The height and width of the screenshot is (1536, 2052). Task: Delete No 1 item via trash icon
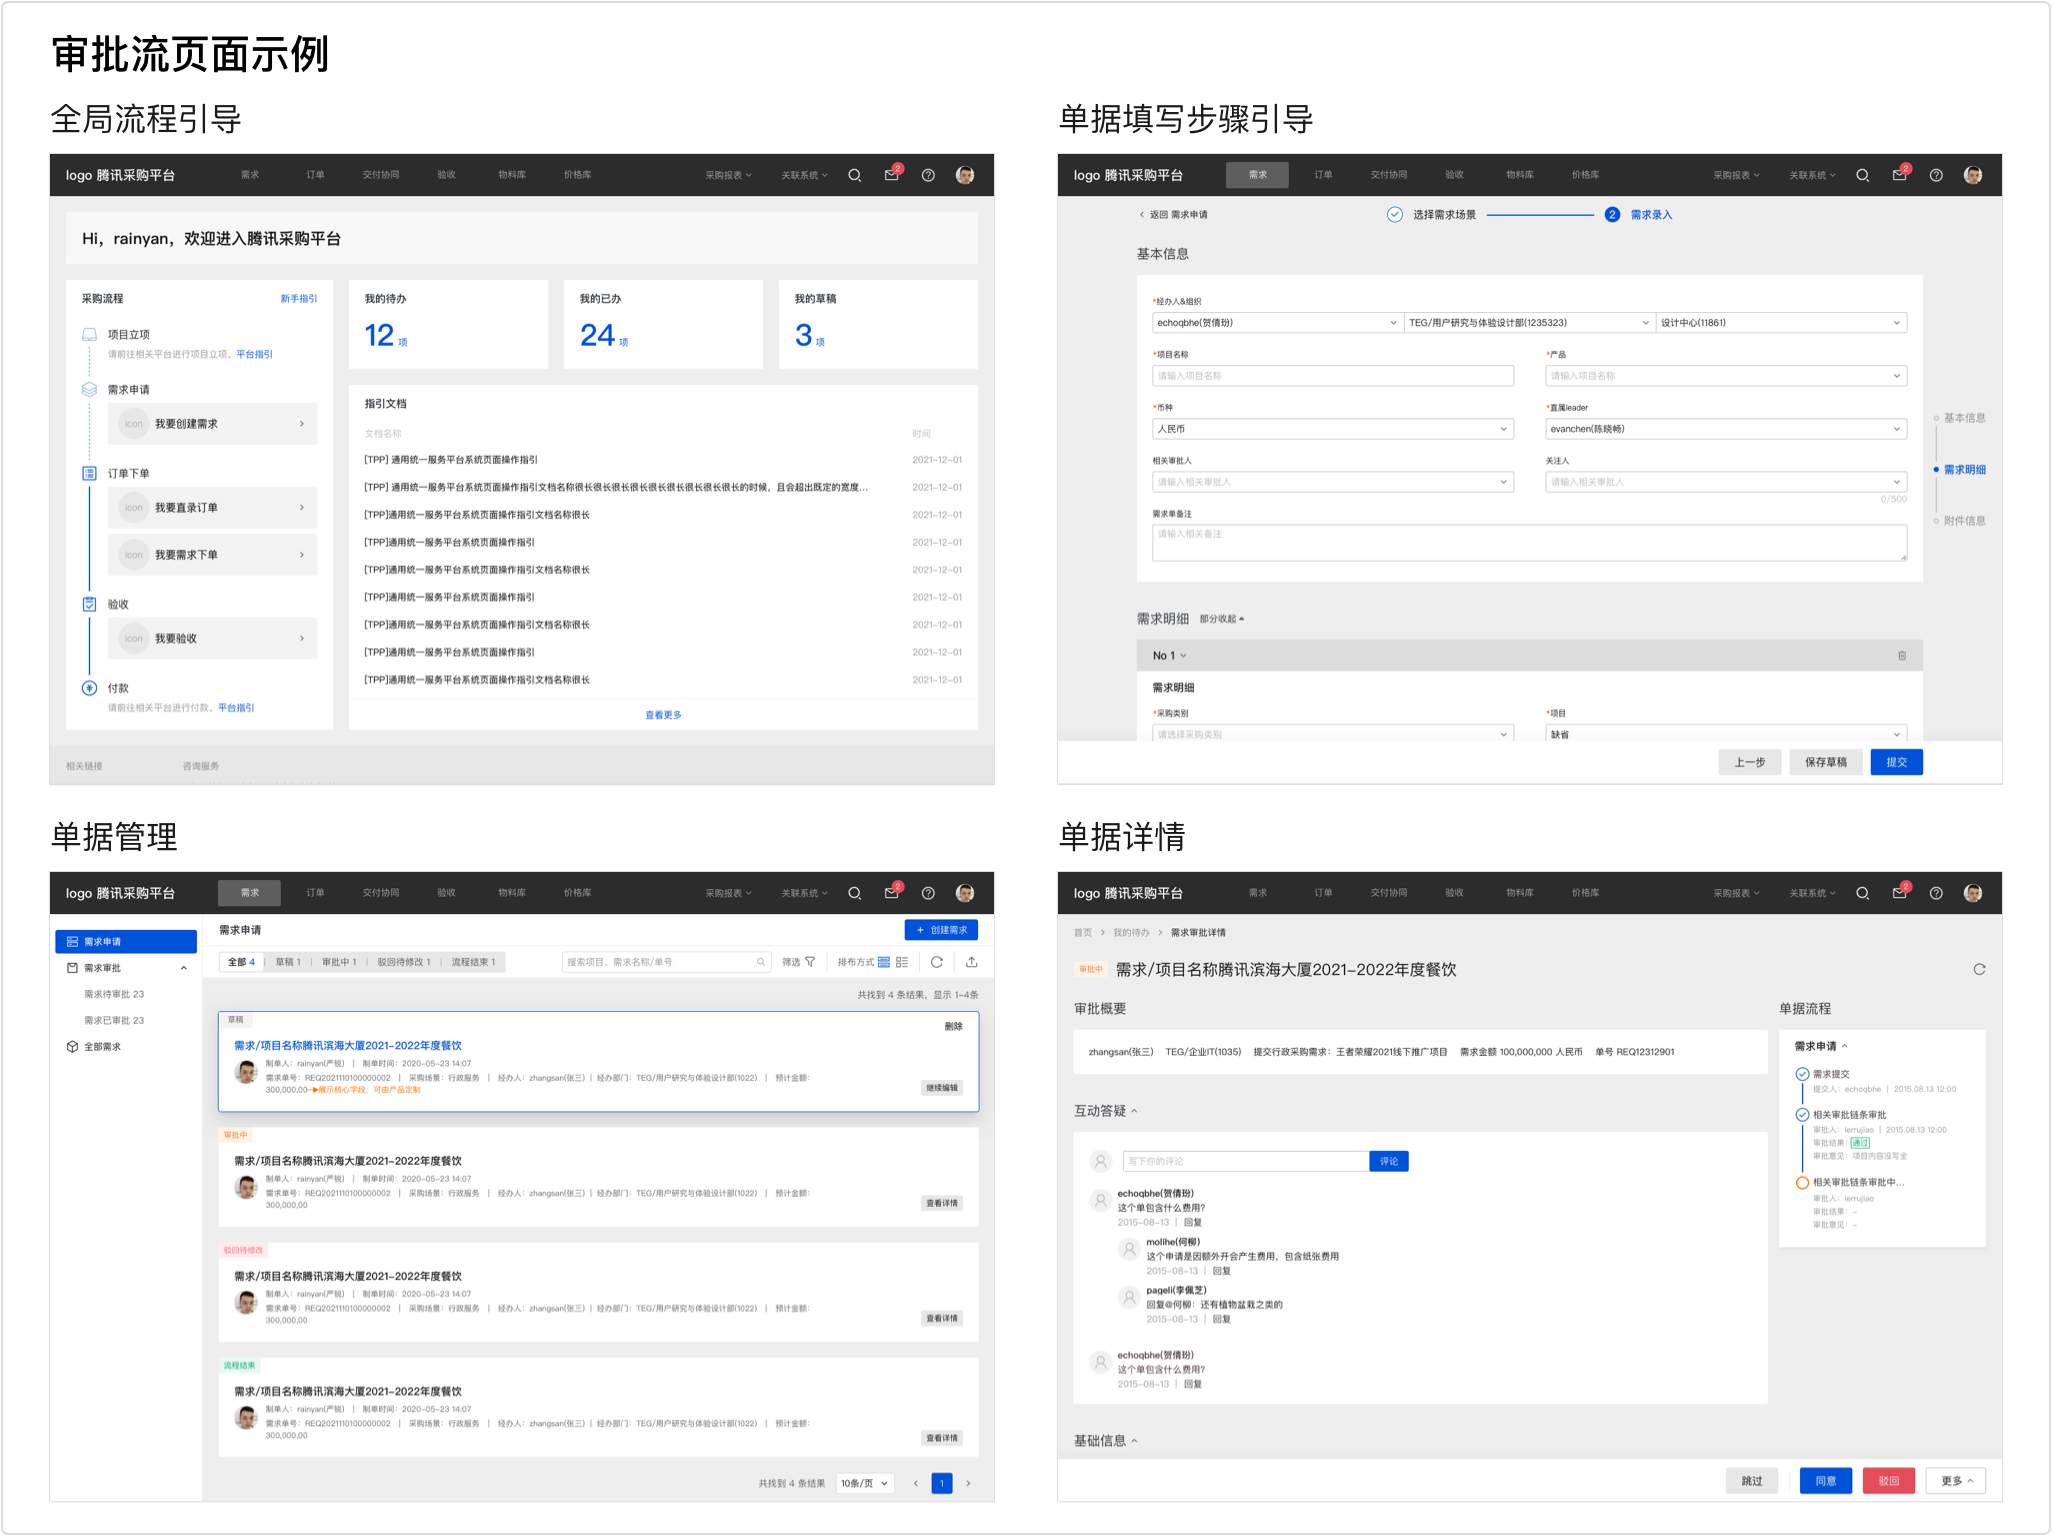point(1902,656)
